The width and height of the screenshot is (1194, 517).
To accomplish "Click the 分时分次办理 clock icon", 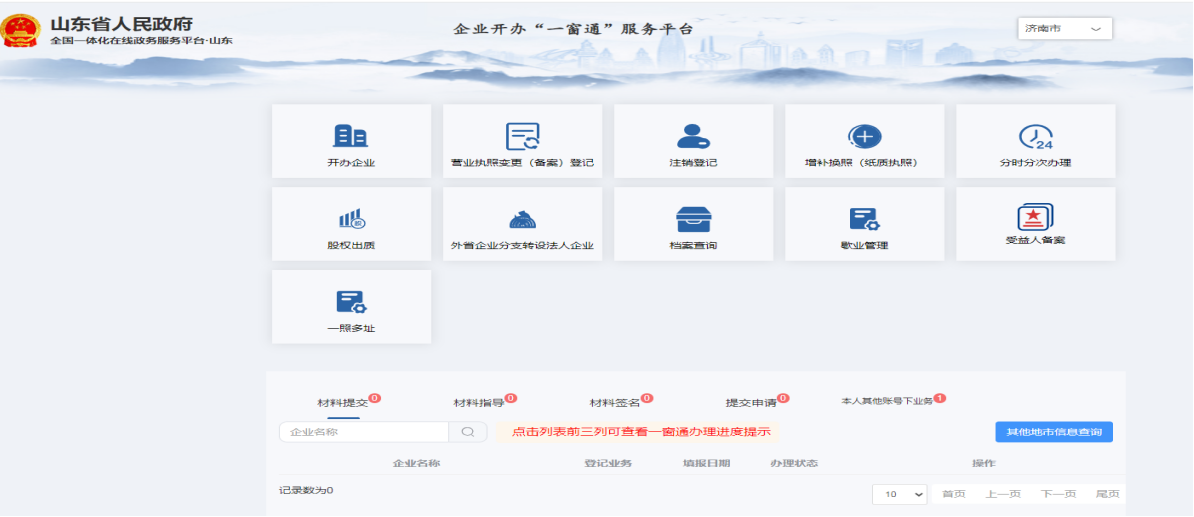I will (x=1036, y=136).
